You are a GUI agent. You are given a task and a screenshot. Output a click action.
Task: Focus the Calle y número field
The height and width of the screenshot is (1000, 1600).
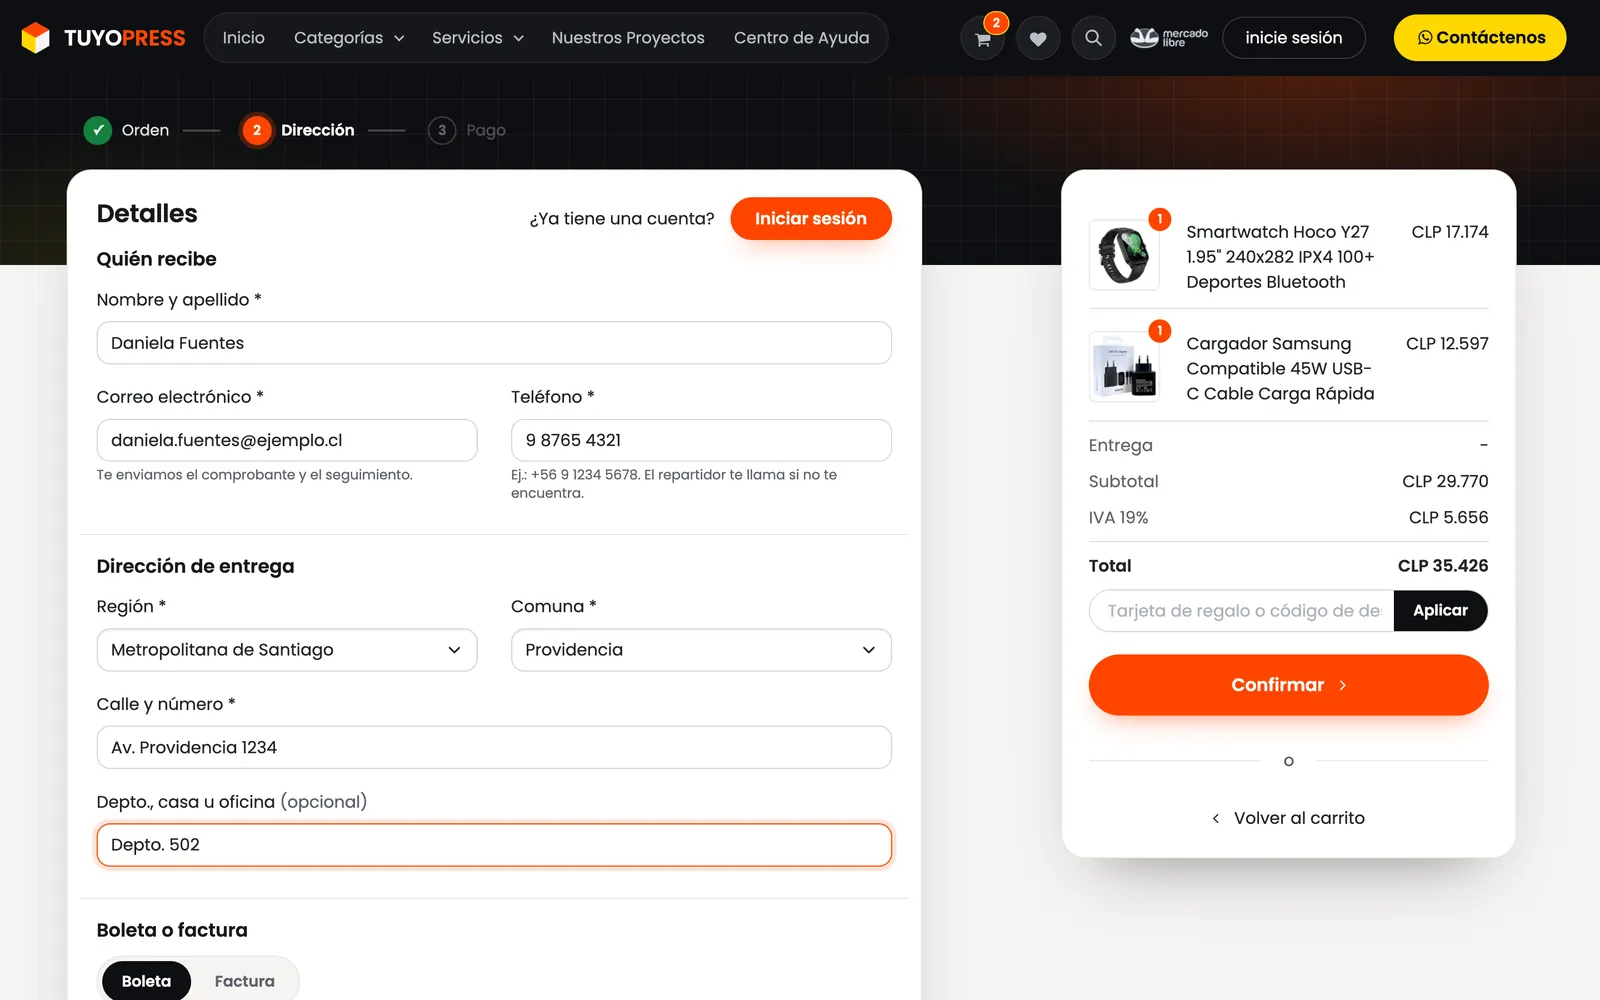494,747
